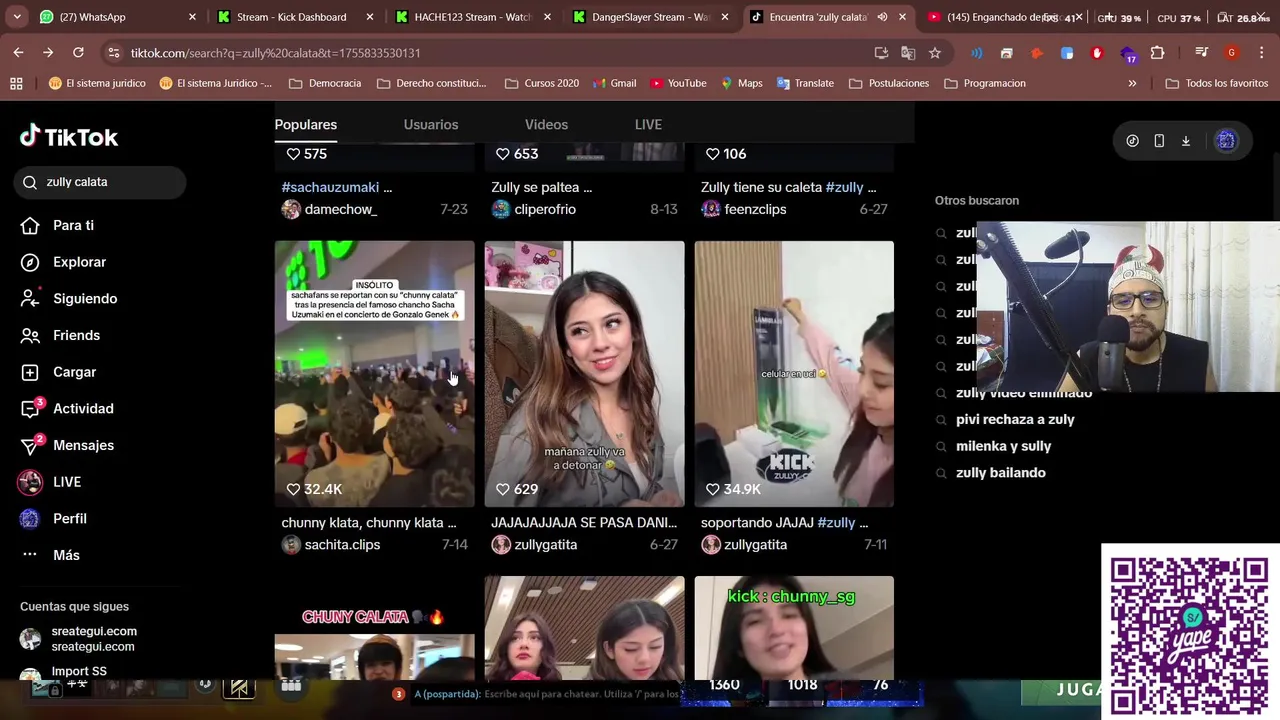Open Todos los favoritos folder
Image resolution: width=1280 pixels, height=720 pixels.
tap(1217, 83)
